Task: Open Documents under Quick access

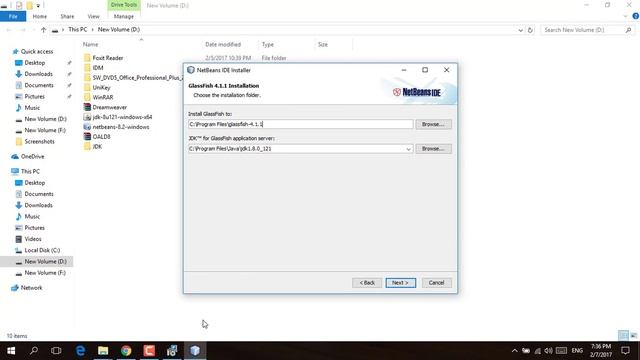Action: tap(39, 85)
